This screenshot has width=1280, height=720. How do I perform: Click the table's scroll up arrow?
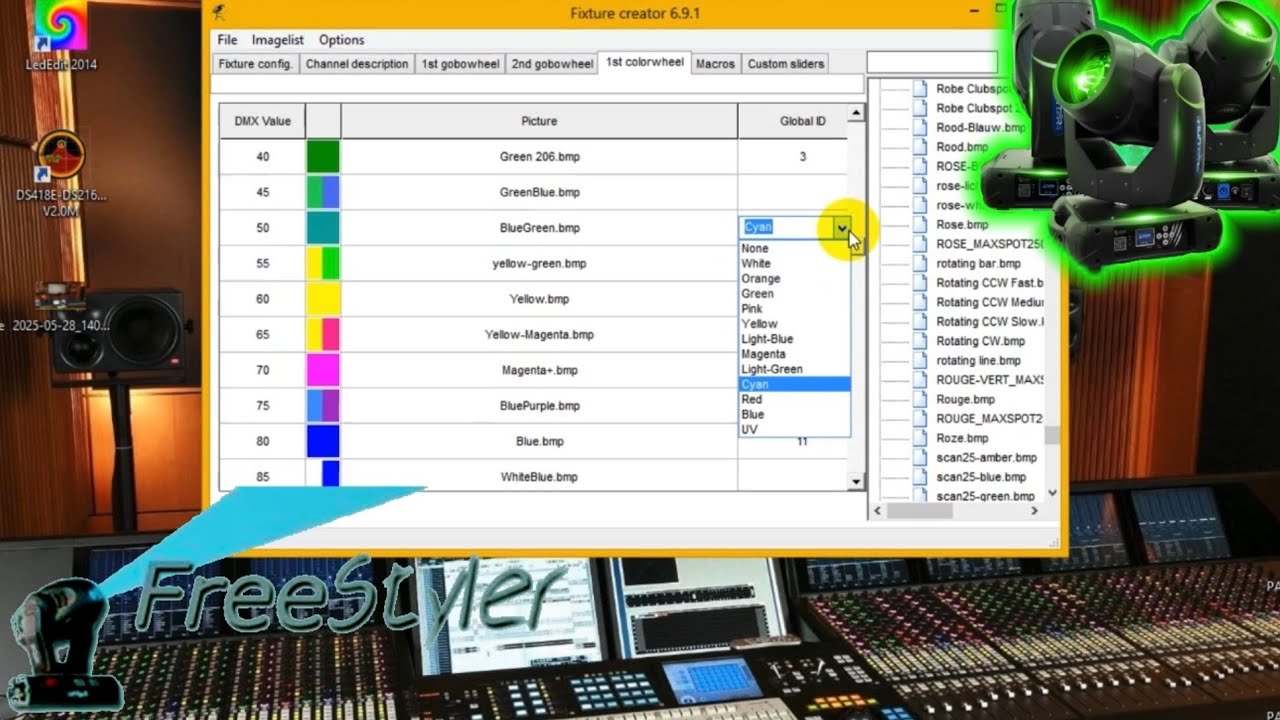coord(855,112)
